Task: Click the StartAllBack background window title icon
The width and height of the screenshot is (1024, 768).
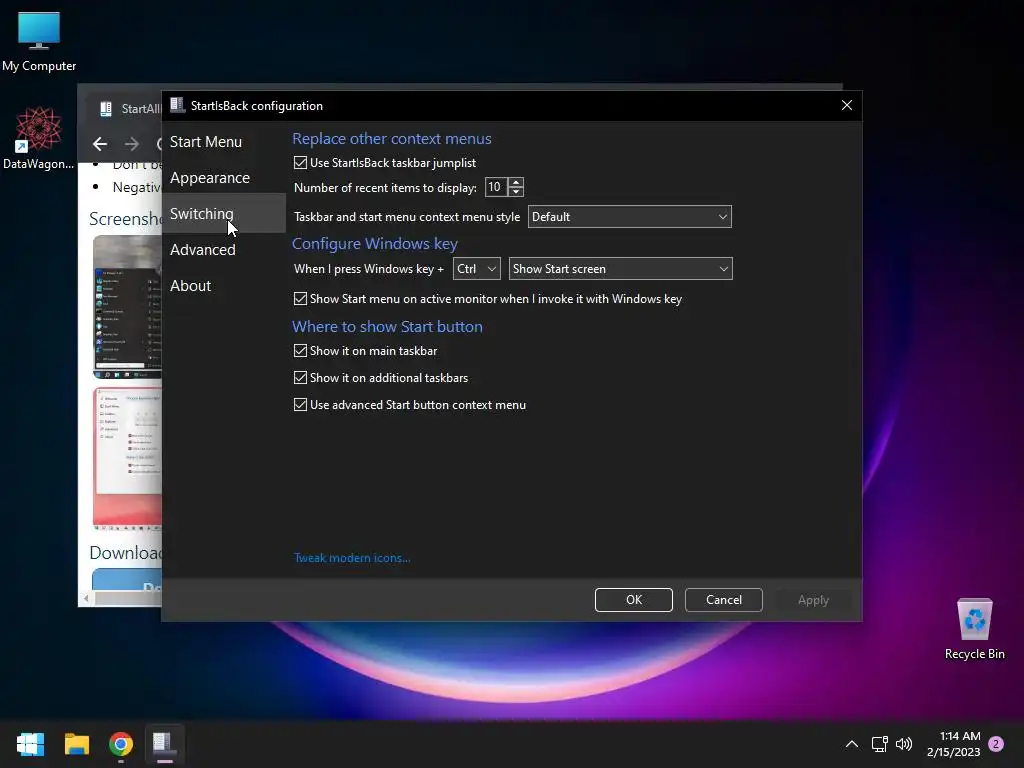Action: tap(106, 108)
